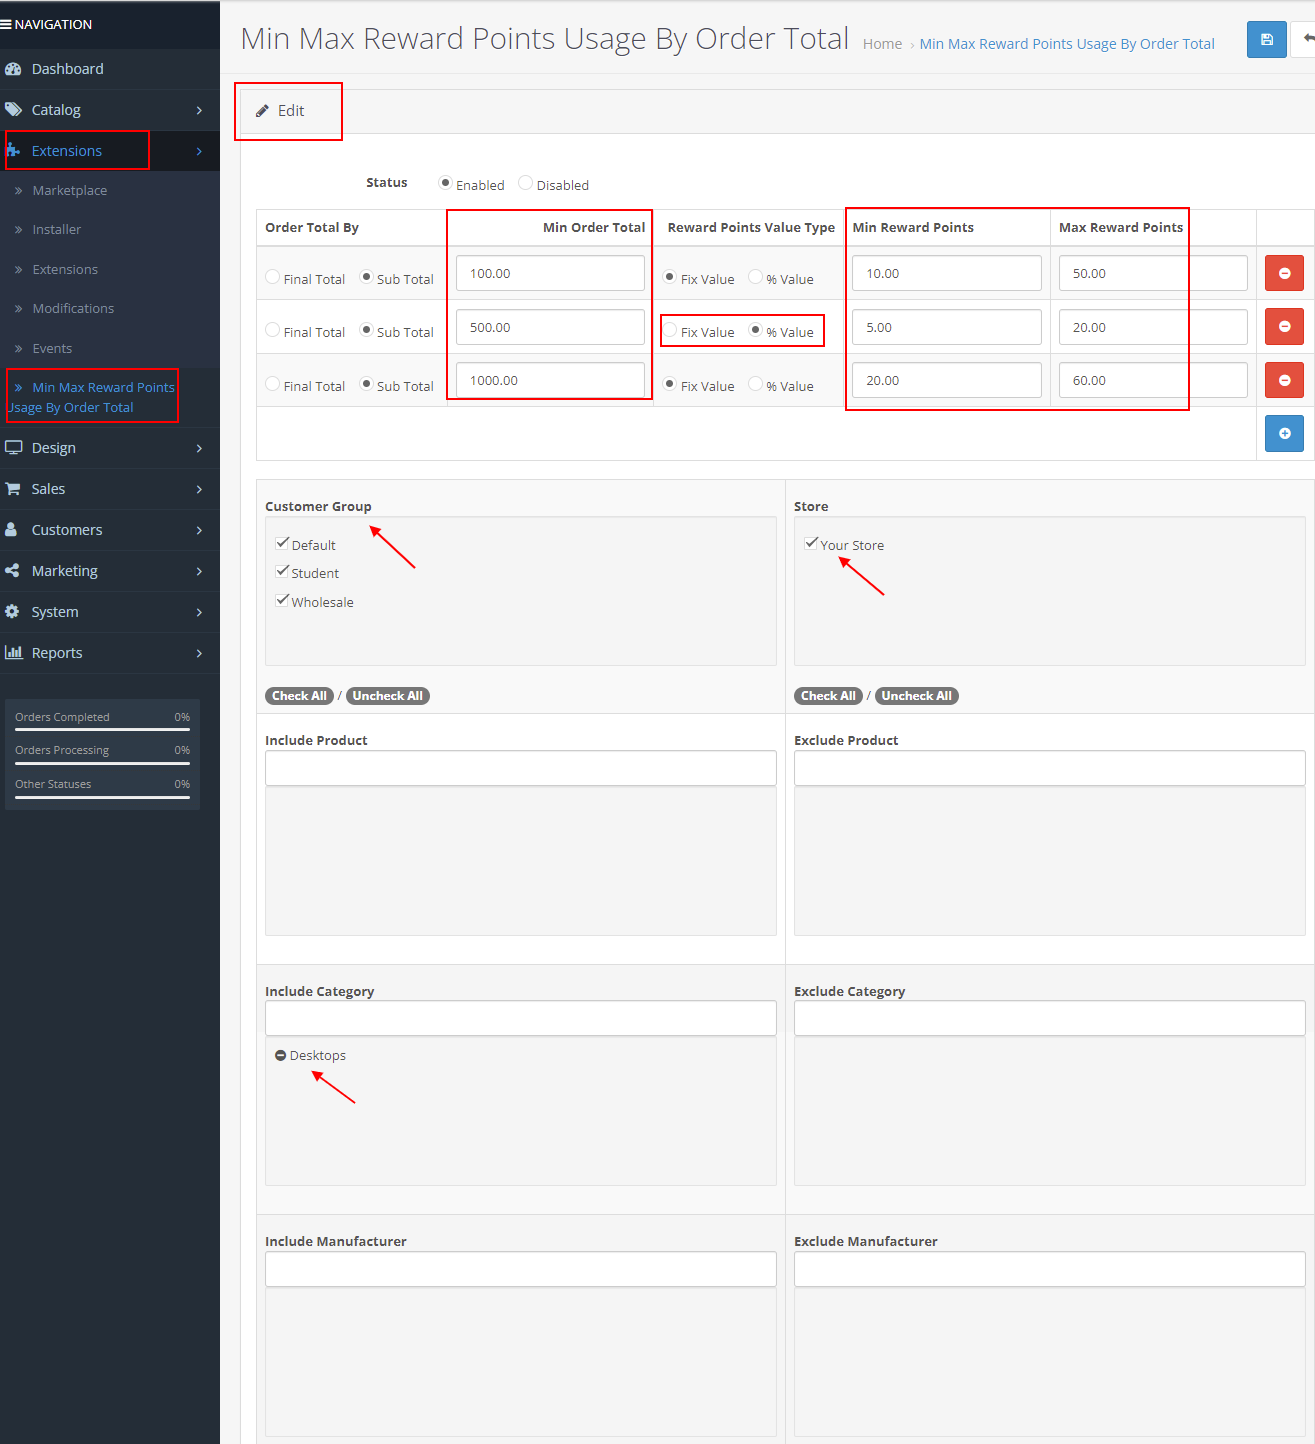1315x1444 pixels.
Task: Open Marketplace under Extensions
Action: (69, 190)
